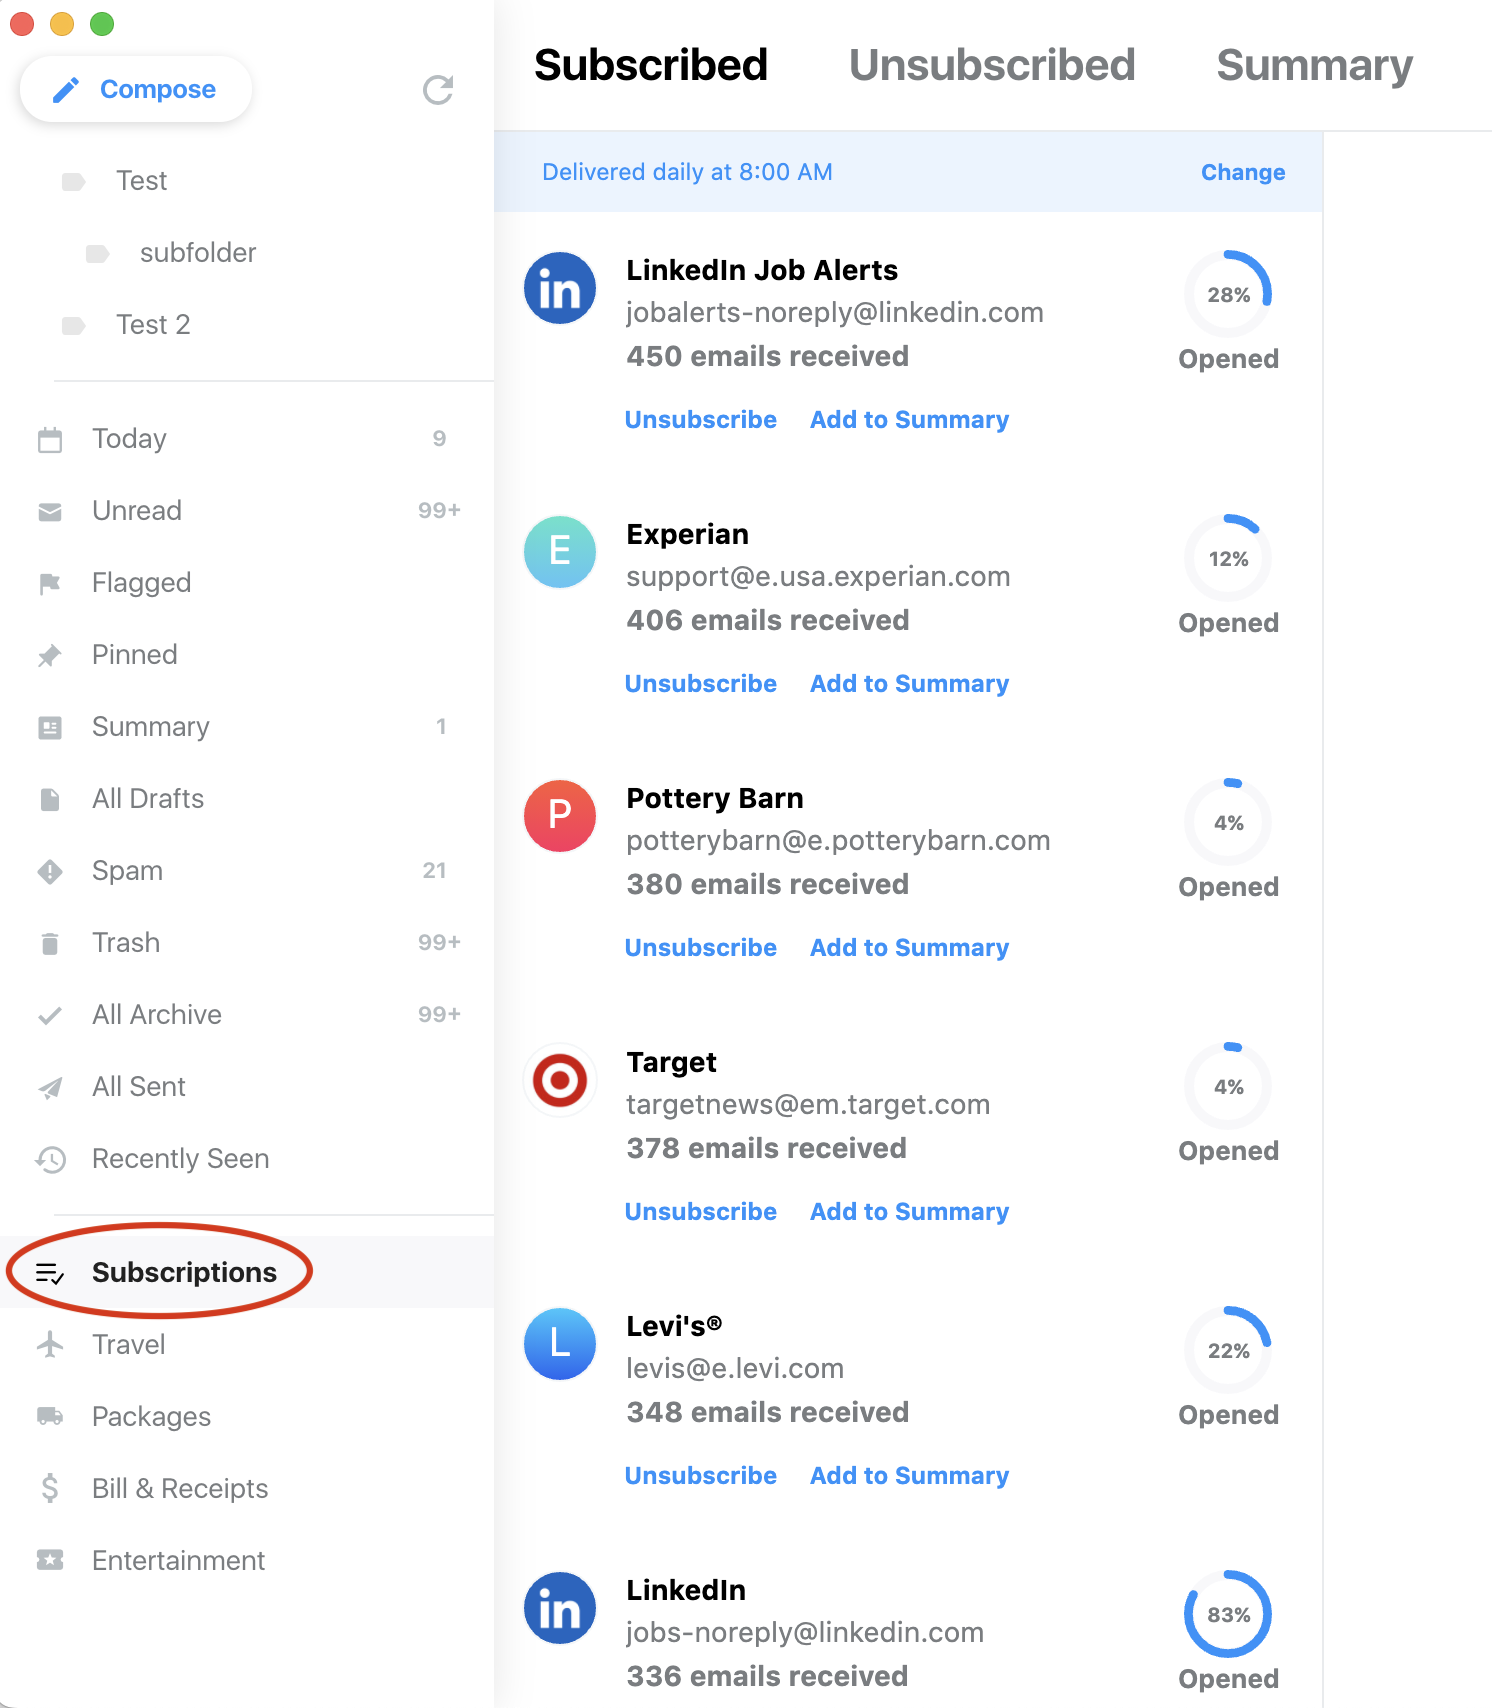Click the LinkedIn Job Alerts logo avatar
Image resolution: width=1492 pixels, height=1708 pixels.
560,288
